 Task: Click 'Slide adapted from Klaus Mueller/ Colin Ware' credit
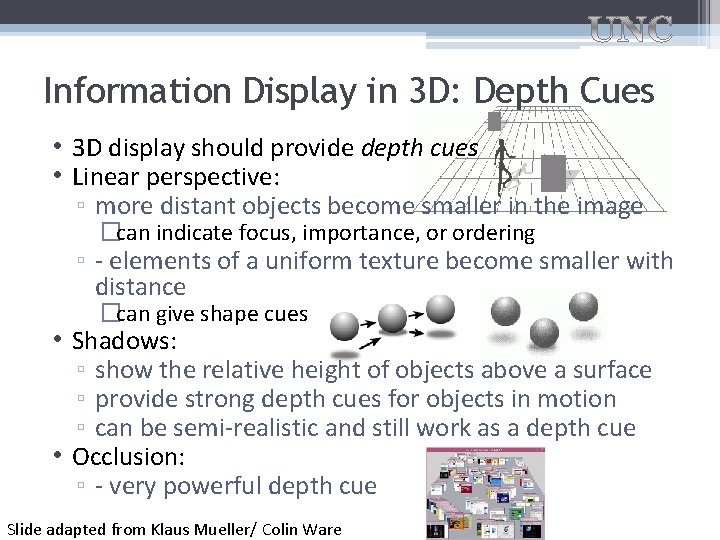[174, 529]
